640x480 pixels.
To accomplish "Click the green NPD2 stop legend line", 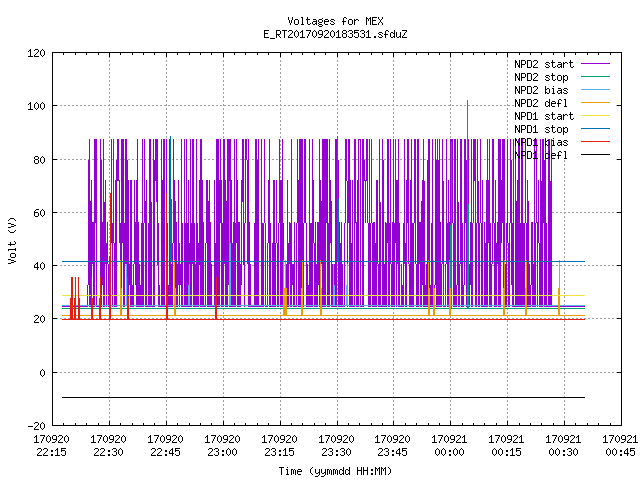I will tap(596, 76).
